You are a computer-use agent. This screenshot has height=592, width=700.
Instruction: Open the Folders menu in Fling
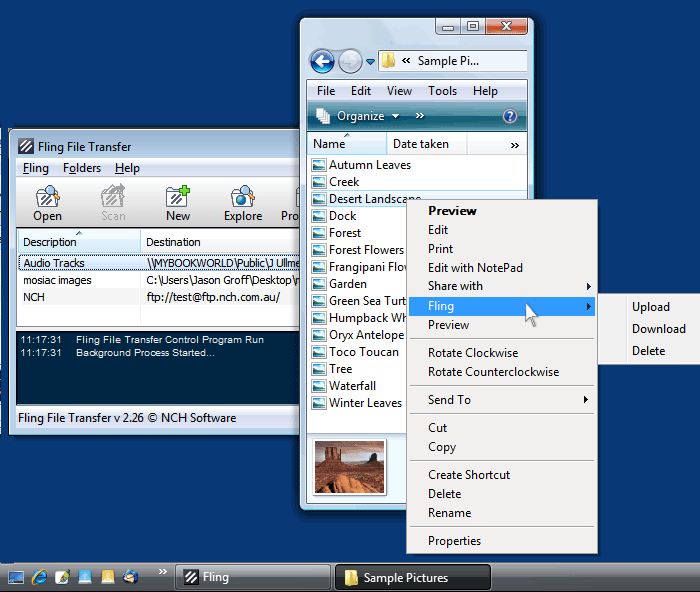(81, 168)
